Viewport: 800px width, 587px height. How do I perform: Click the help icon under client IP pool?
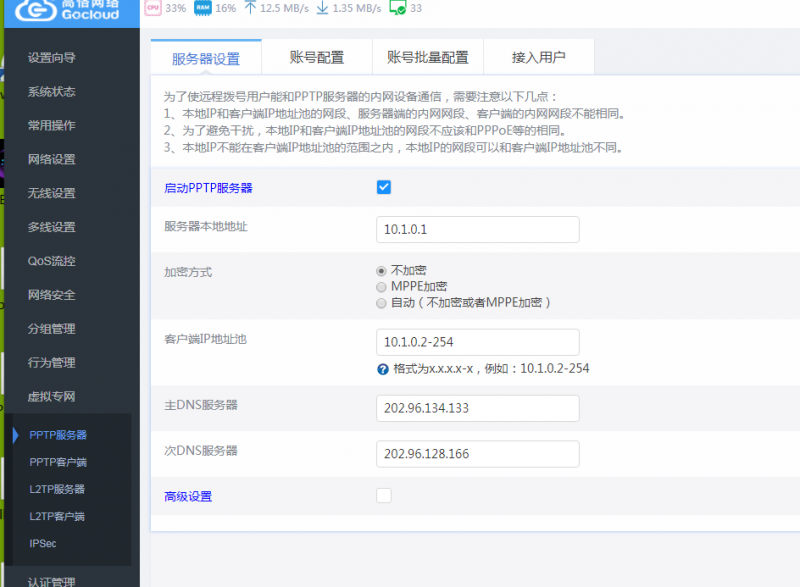coord(383,369)
